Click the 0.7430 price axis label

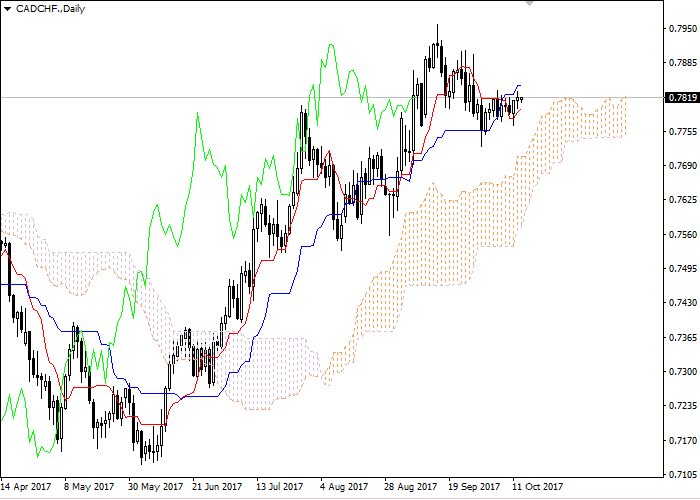[x=682, y=303]
